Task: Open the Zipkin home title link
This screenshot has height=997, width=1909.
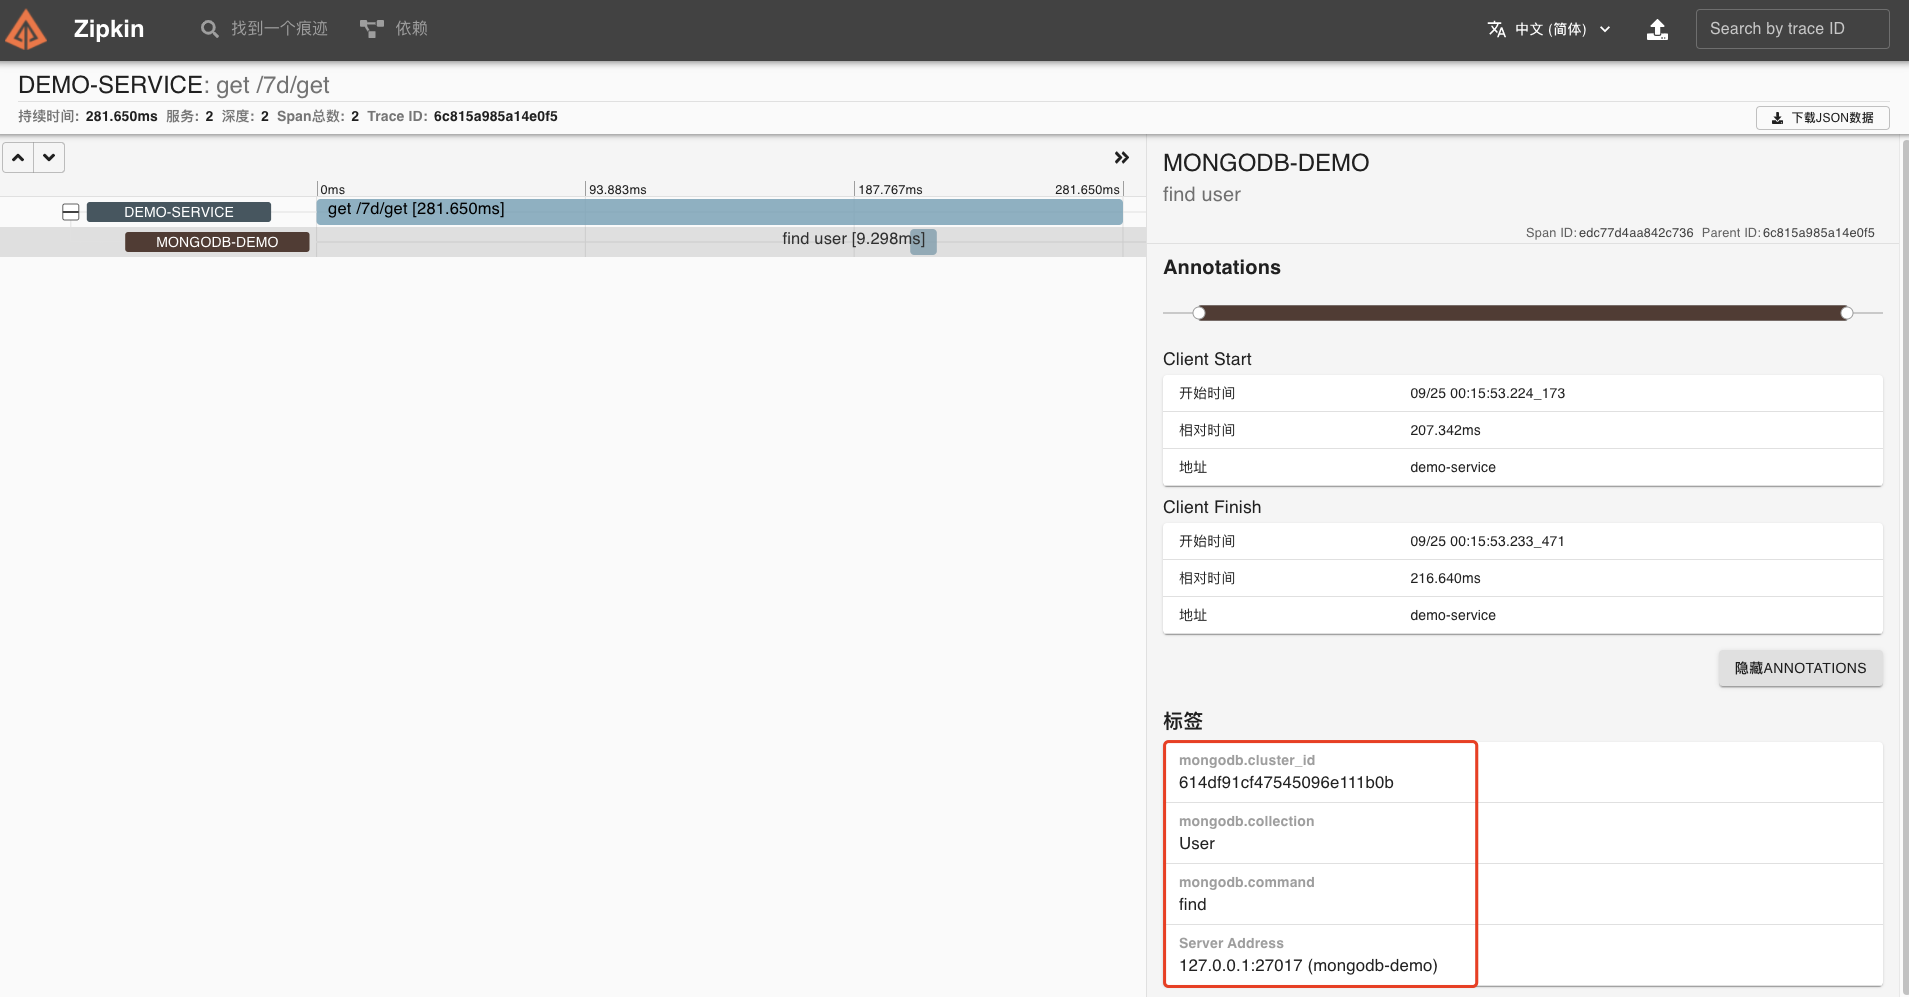Action: pos(108,29)
